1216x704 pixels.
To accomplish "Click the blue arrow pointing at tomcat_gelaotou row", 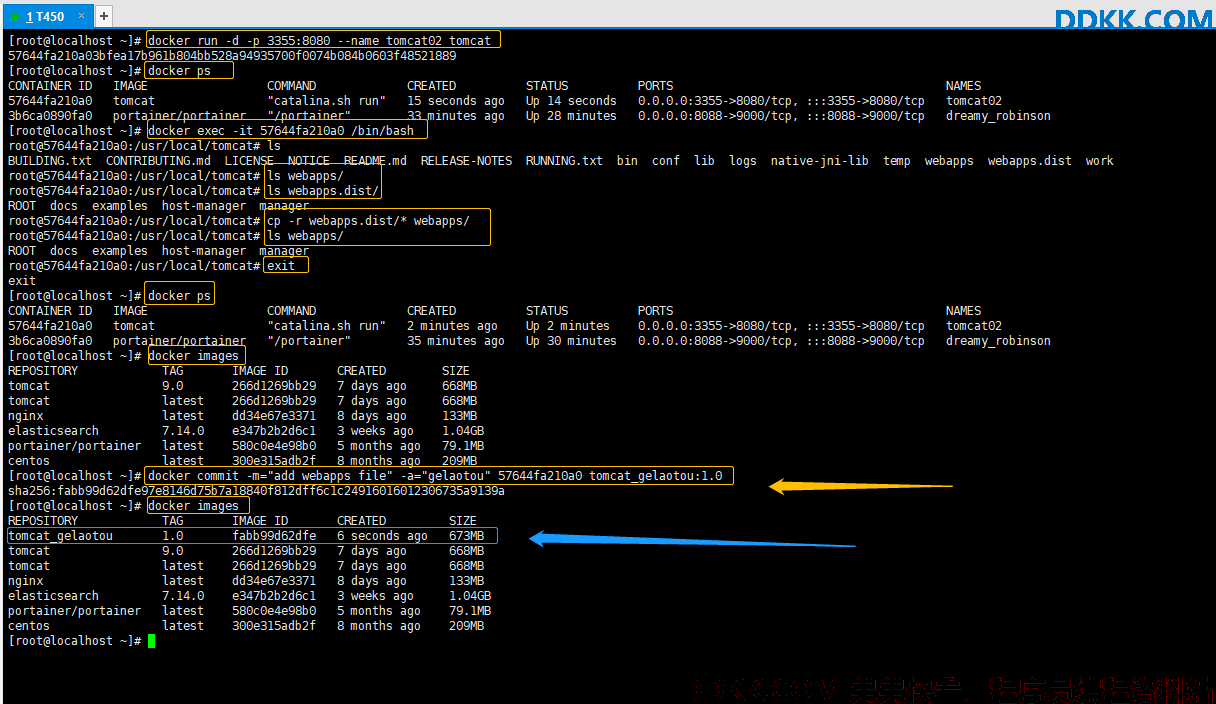I will (692, 540).
